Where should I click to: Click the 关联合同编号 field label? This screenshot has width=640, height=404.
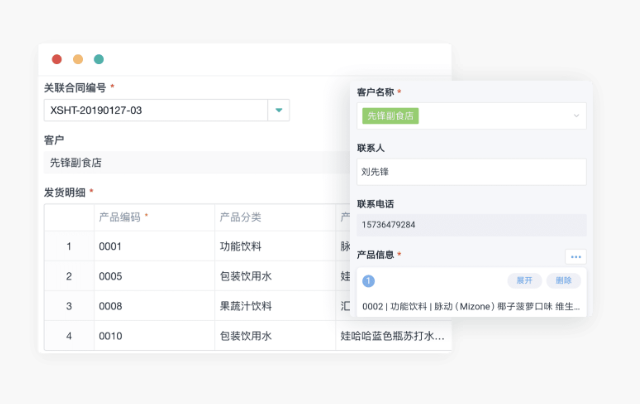(75, 88)
